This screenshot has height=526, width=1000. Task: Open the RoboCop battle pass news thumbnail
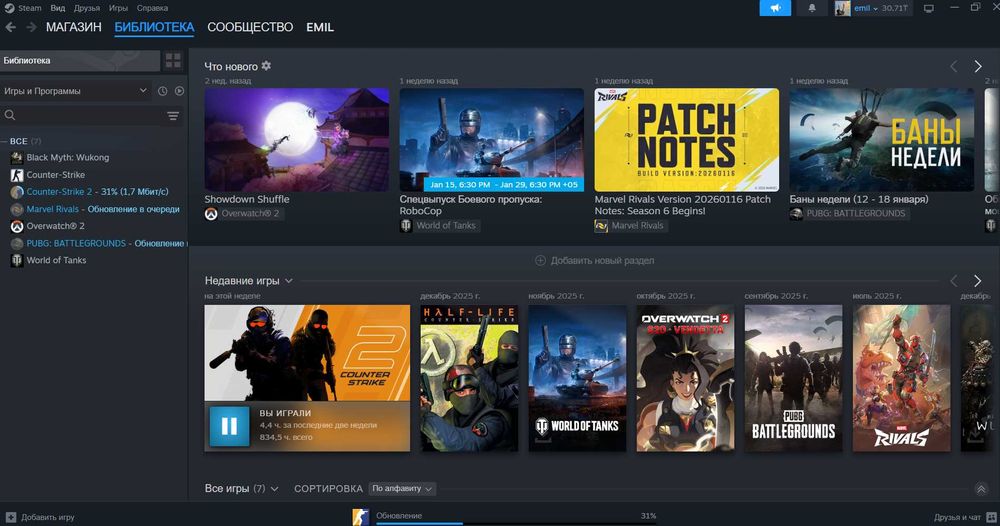(492, 140)
